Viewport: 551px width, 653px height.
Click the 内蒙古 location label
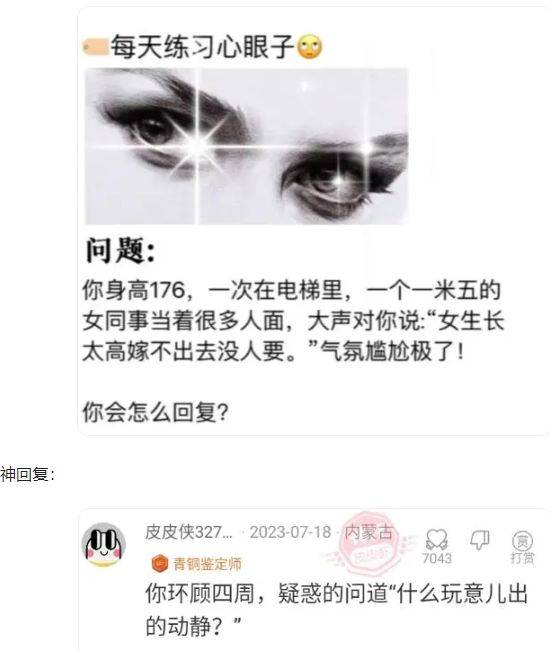[369, 532]
